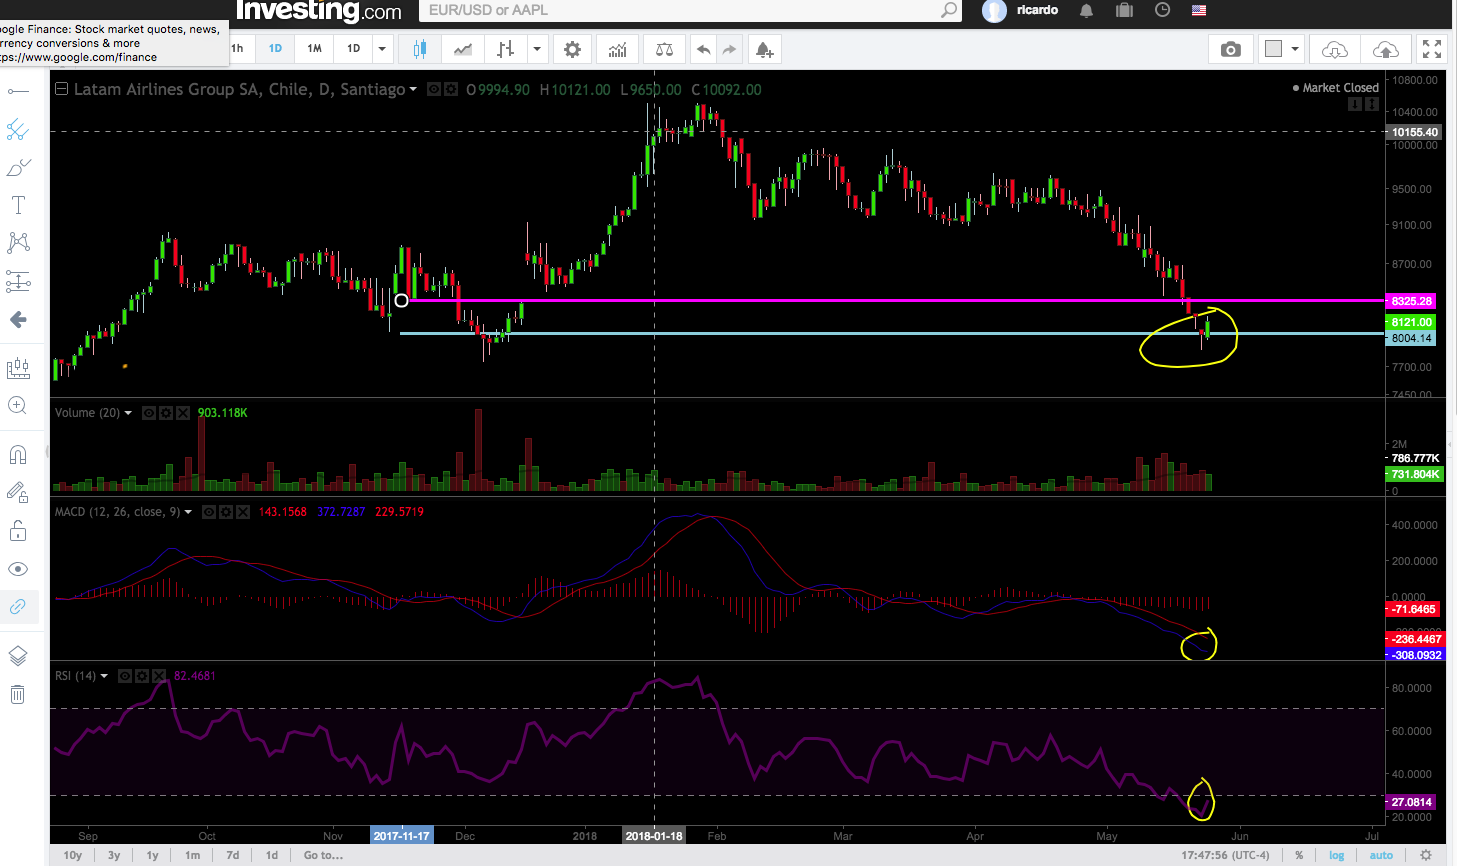Switch to the area chart style icon
1457x866 pixels.
pos(463,49)
